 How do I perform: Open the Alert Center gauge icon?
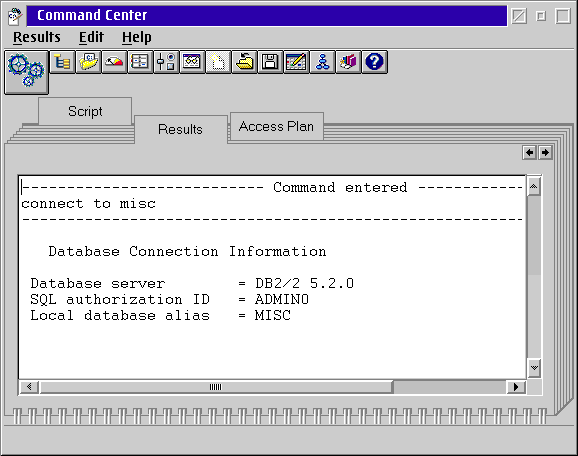point(114,62)
